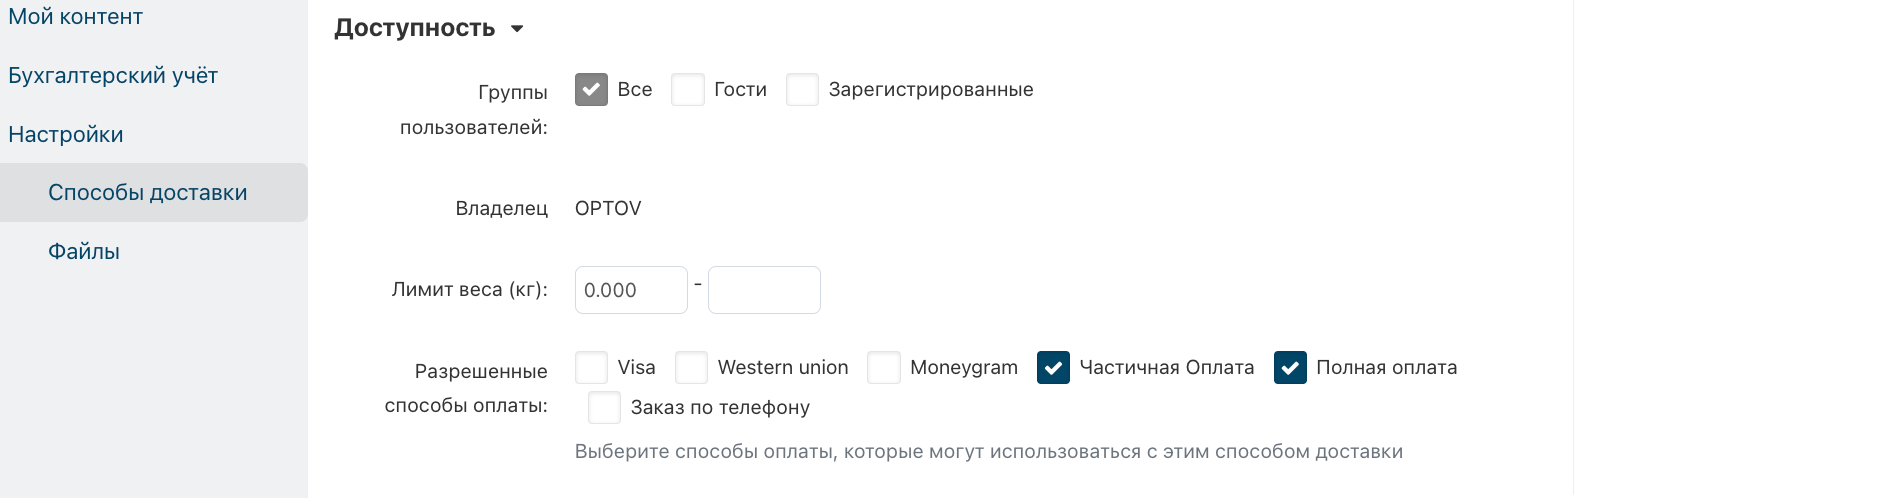Enable the Гости user group checkbox
The image size is (1904, 498).
coord(688,90)
